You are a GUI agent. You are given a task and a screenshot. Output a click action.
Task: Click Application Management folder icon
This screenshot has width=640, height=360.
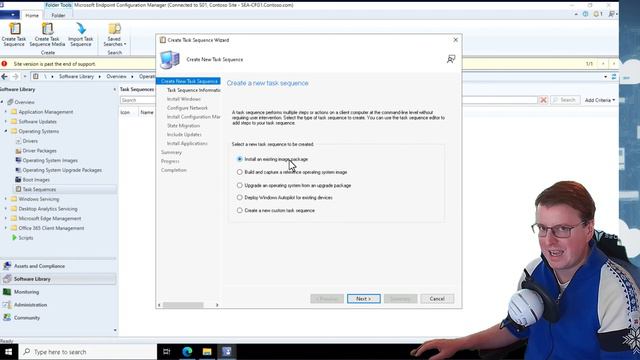click(14, 112)
